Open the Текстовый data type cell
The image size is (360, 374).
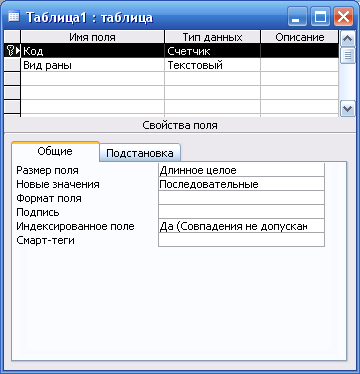tap(213, 65)
